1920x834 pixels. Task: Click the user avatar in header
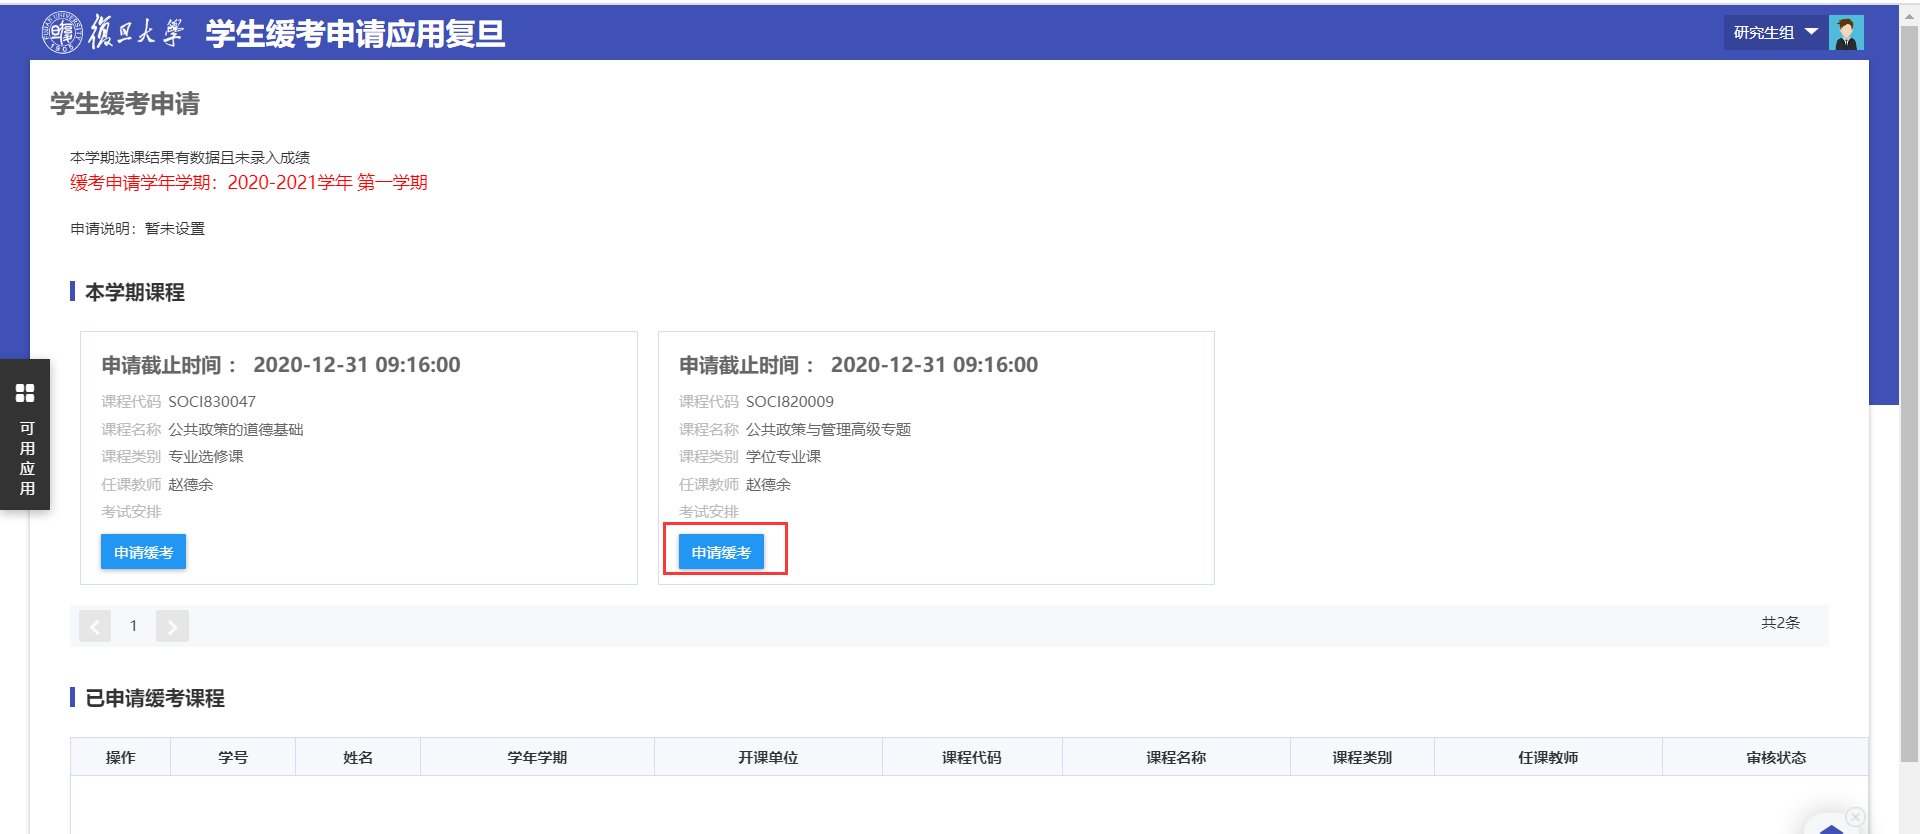click(1845, 33)
